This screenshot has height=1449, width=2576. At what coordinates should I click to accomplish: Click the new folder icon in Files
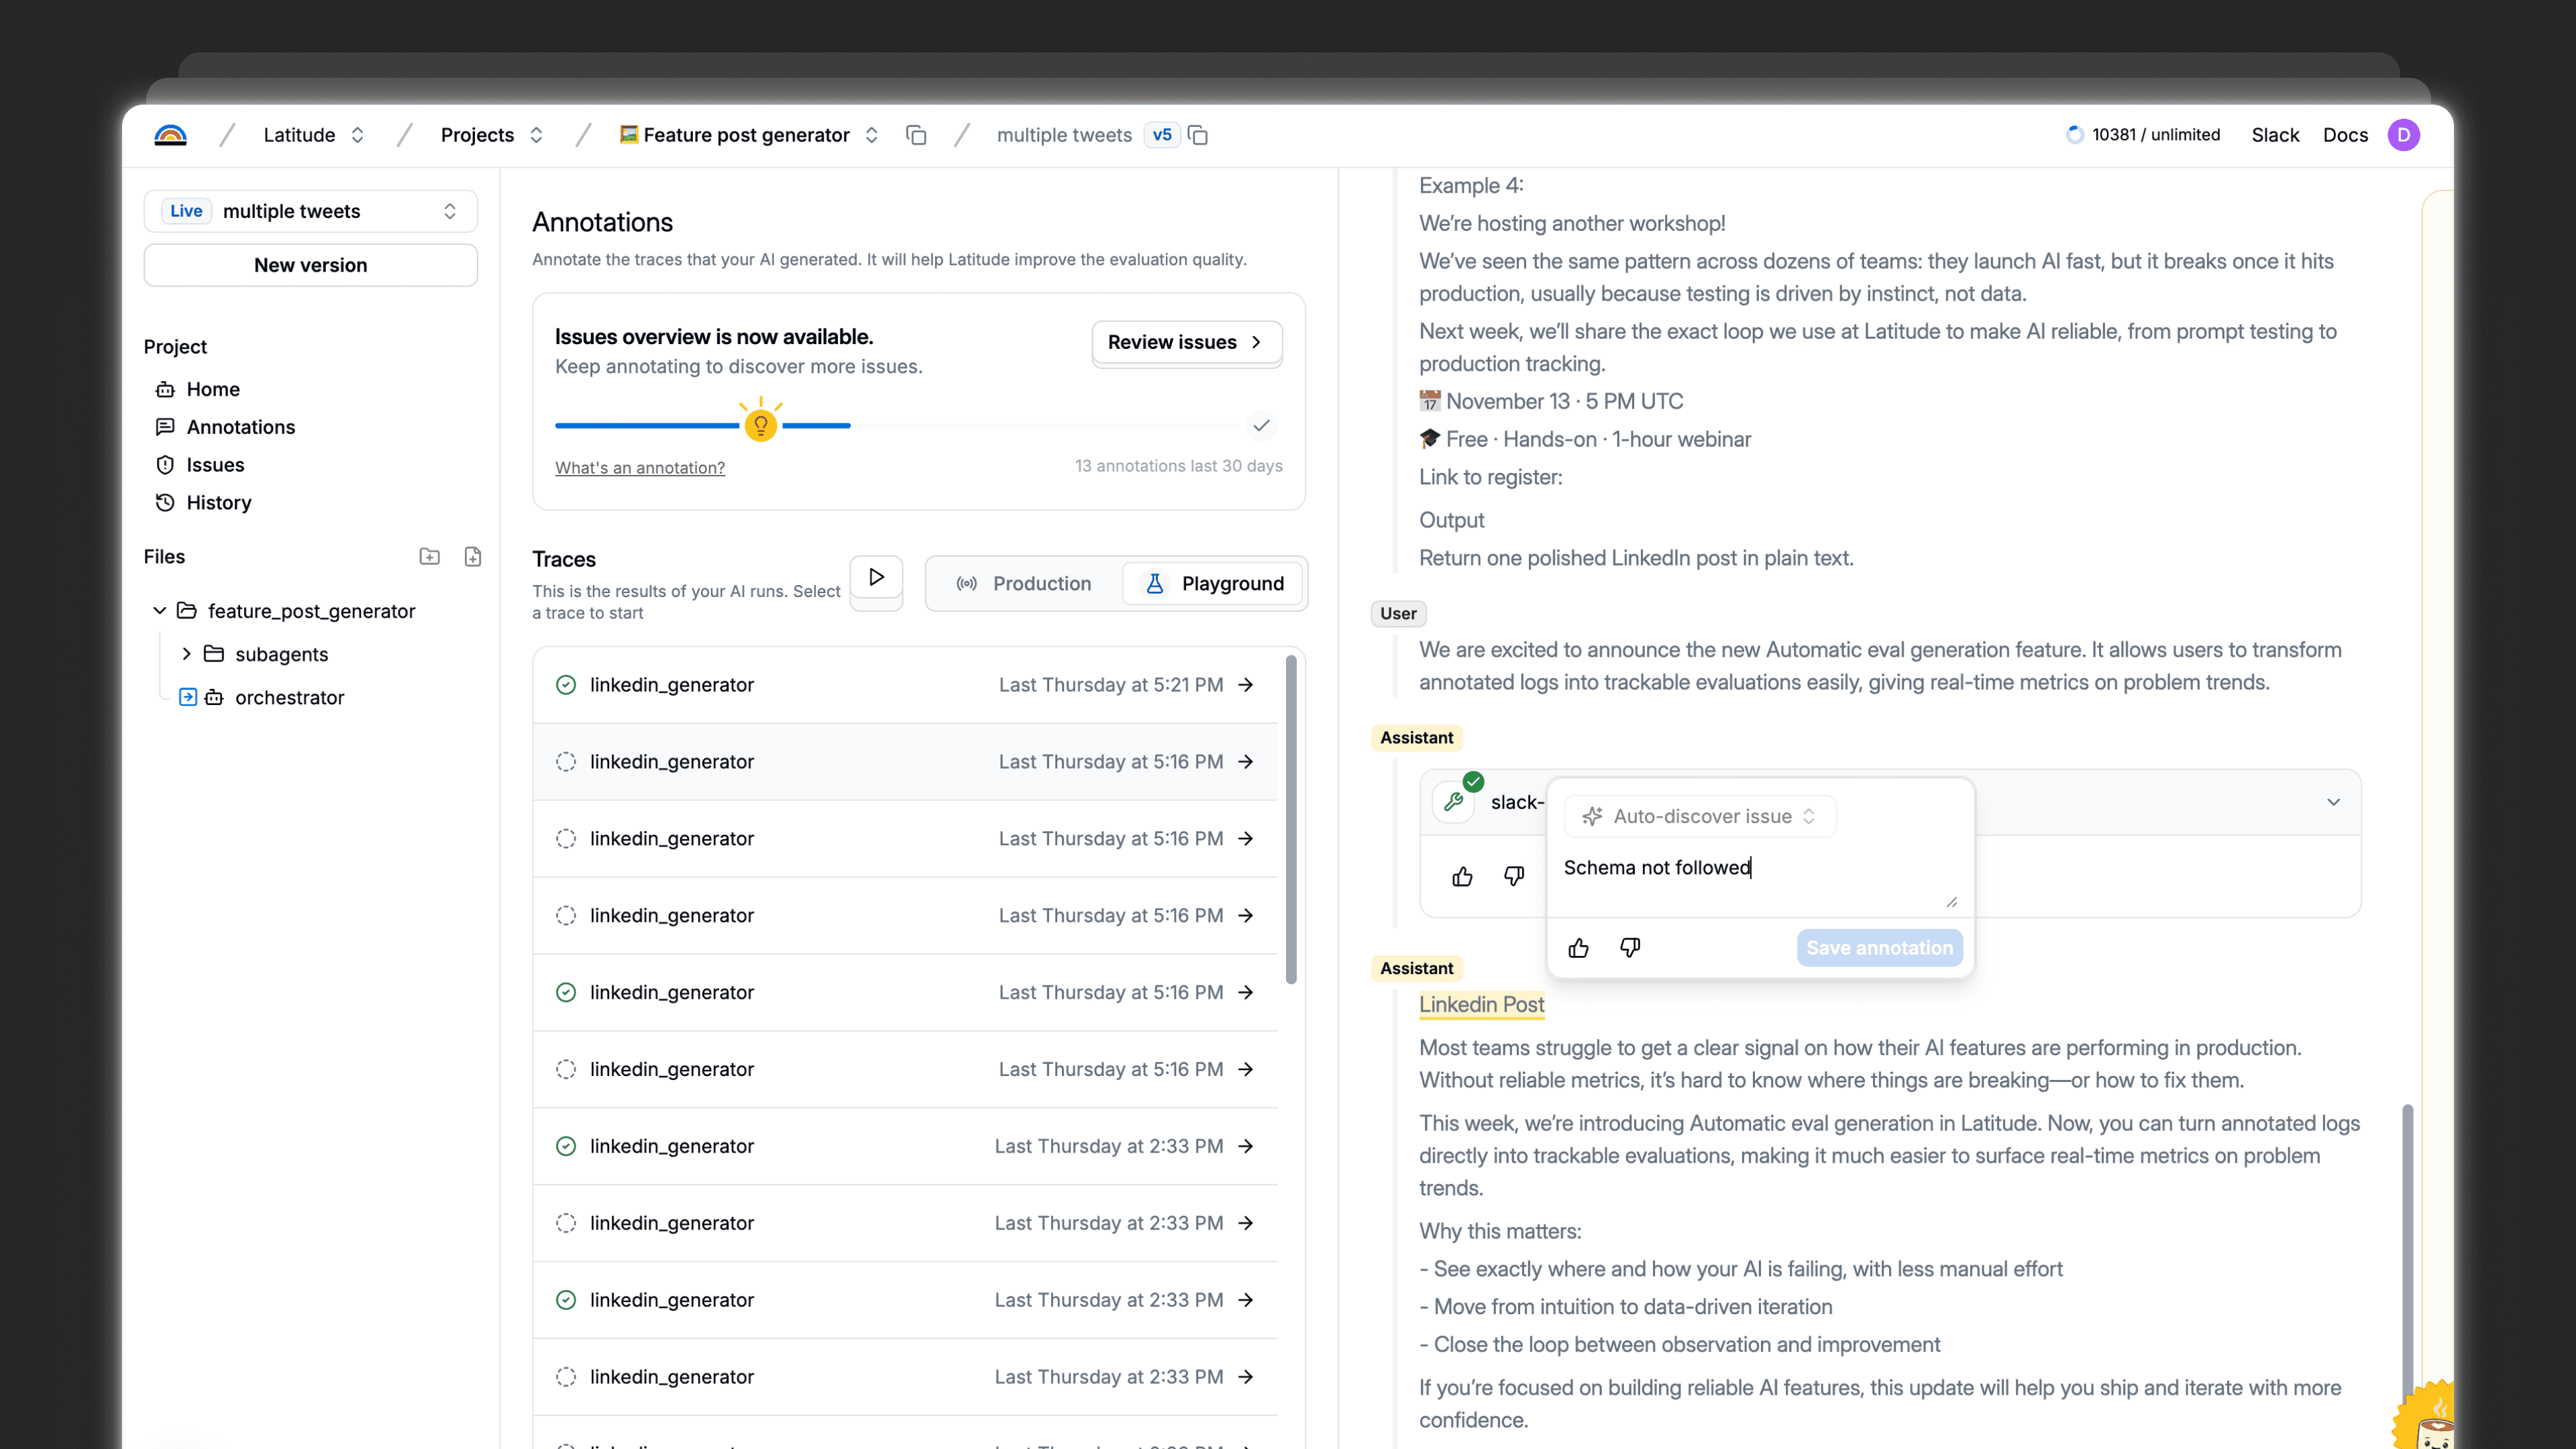point(429,557)
